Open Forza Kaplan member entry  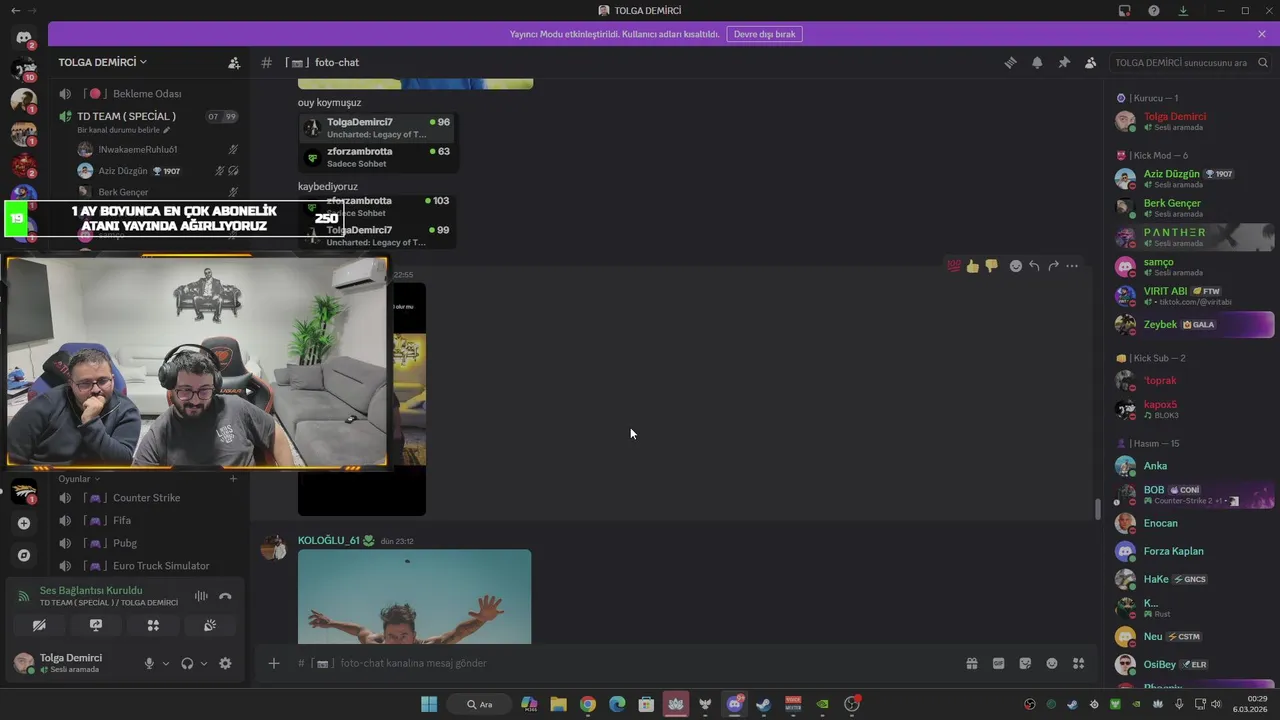[1194, 551]
